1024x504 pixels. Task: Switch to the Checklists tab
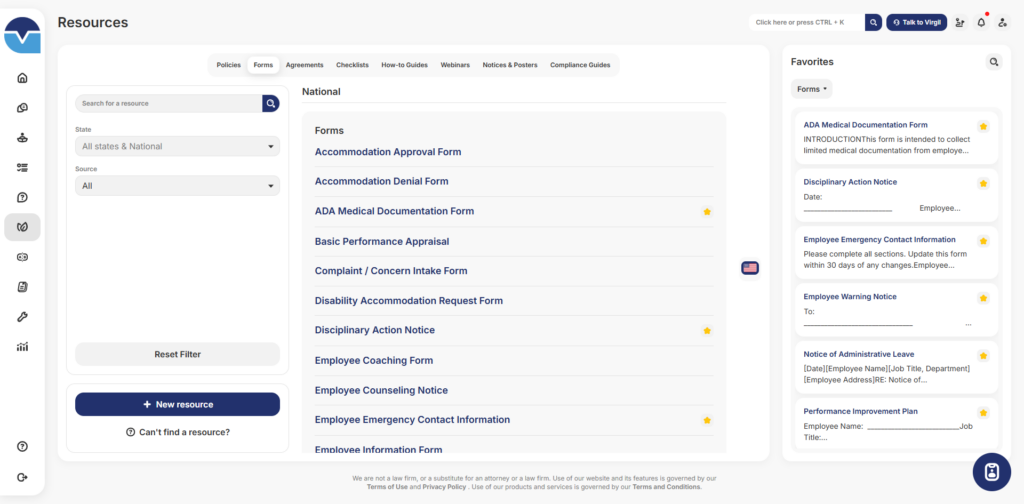click(x=352, y=65)
